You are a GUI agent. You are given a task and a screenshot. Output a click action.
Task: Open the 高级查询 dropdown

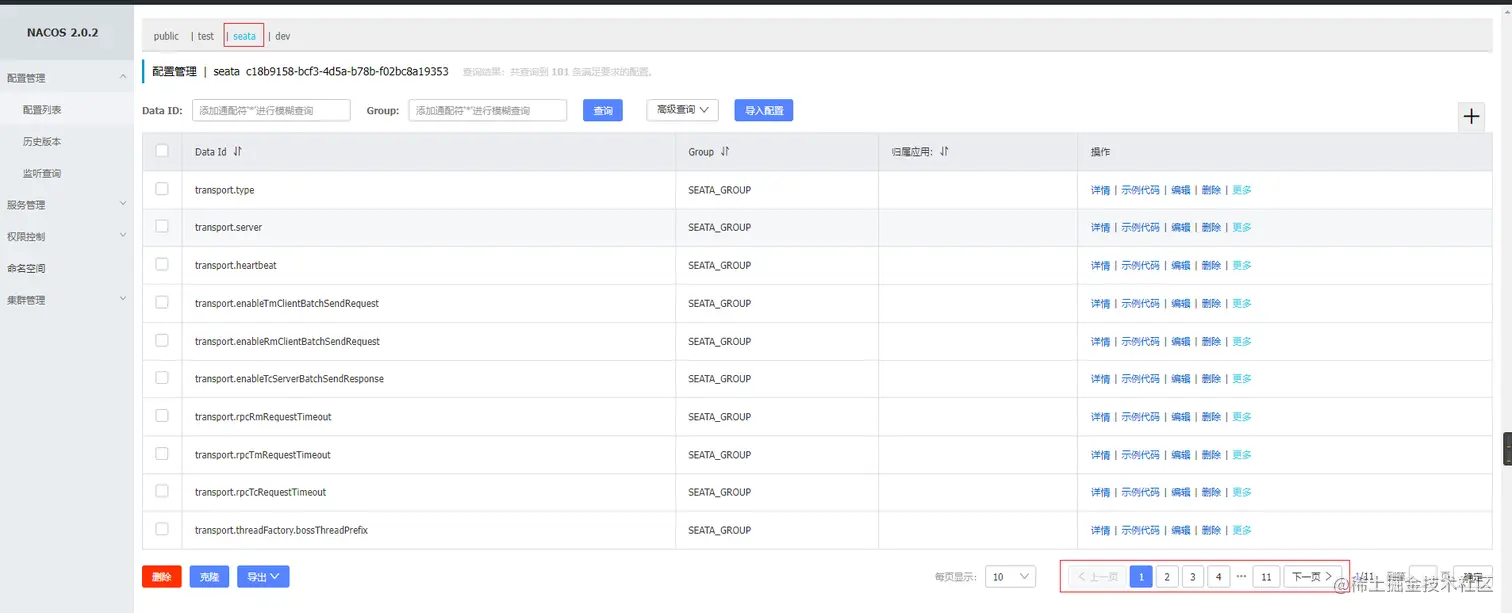tap(683, 110)
